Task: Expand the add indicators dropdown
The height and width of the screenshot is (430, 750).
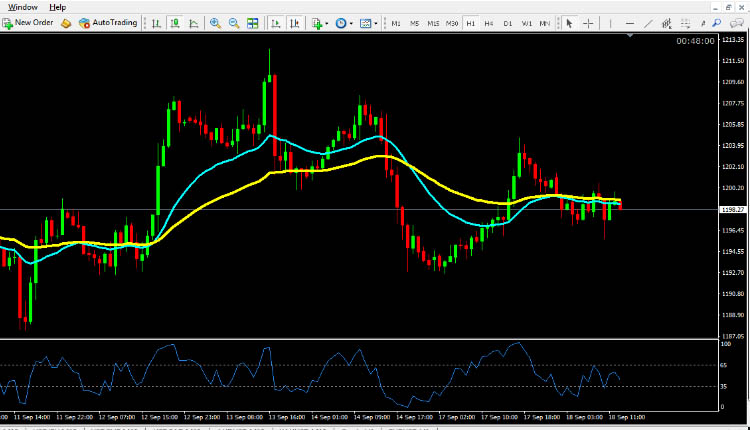Action: point(326,22)
